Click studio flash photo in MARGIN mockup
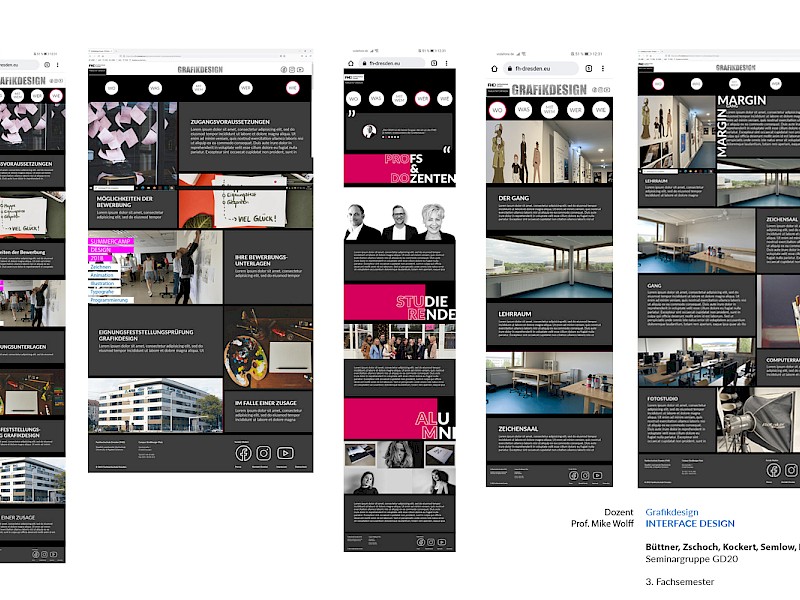Viewport: 800px width, 600px height. click(x=758, y=420)
